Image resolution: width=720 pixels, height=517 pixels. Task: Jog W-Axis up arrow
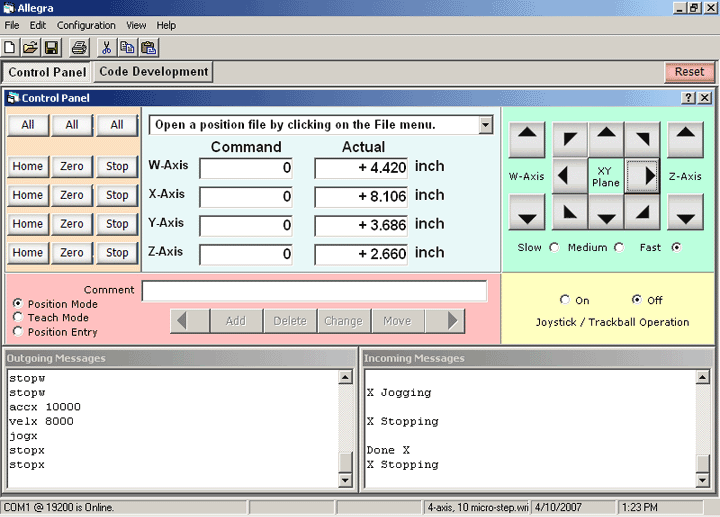[x=527, y=139]
